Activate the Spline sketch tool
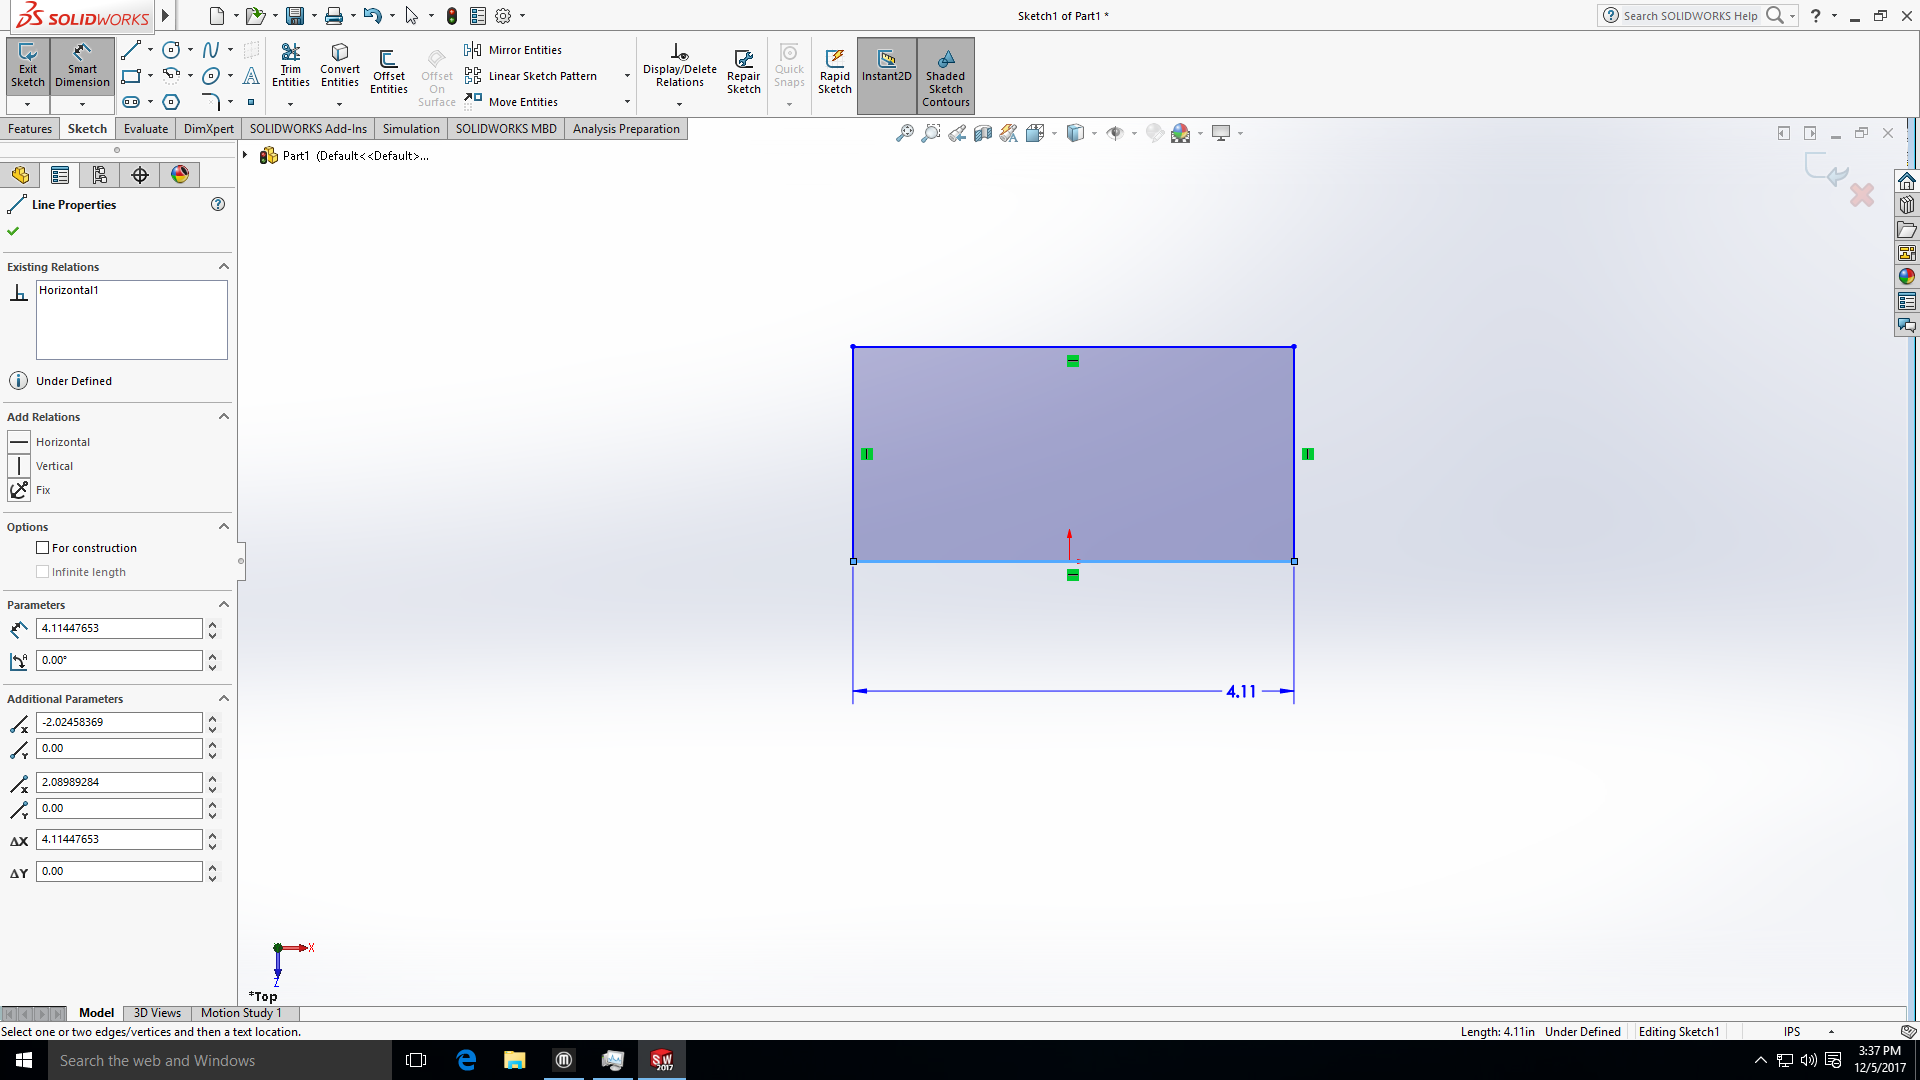Viewport: 1920px width, 1080px height. [x=211, y=49]
